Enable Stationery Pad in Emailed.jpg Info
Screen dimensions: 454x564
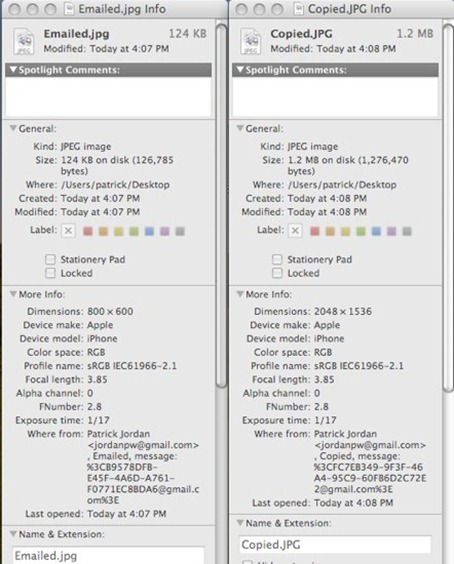(50, 259)
